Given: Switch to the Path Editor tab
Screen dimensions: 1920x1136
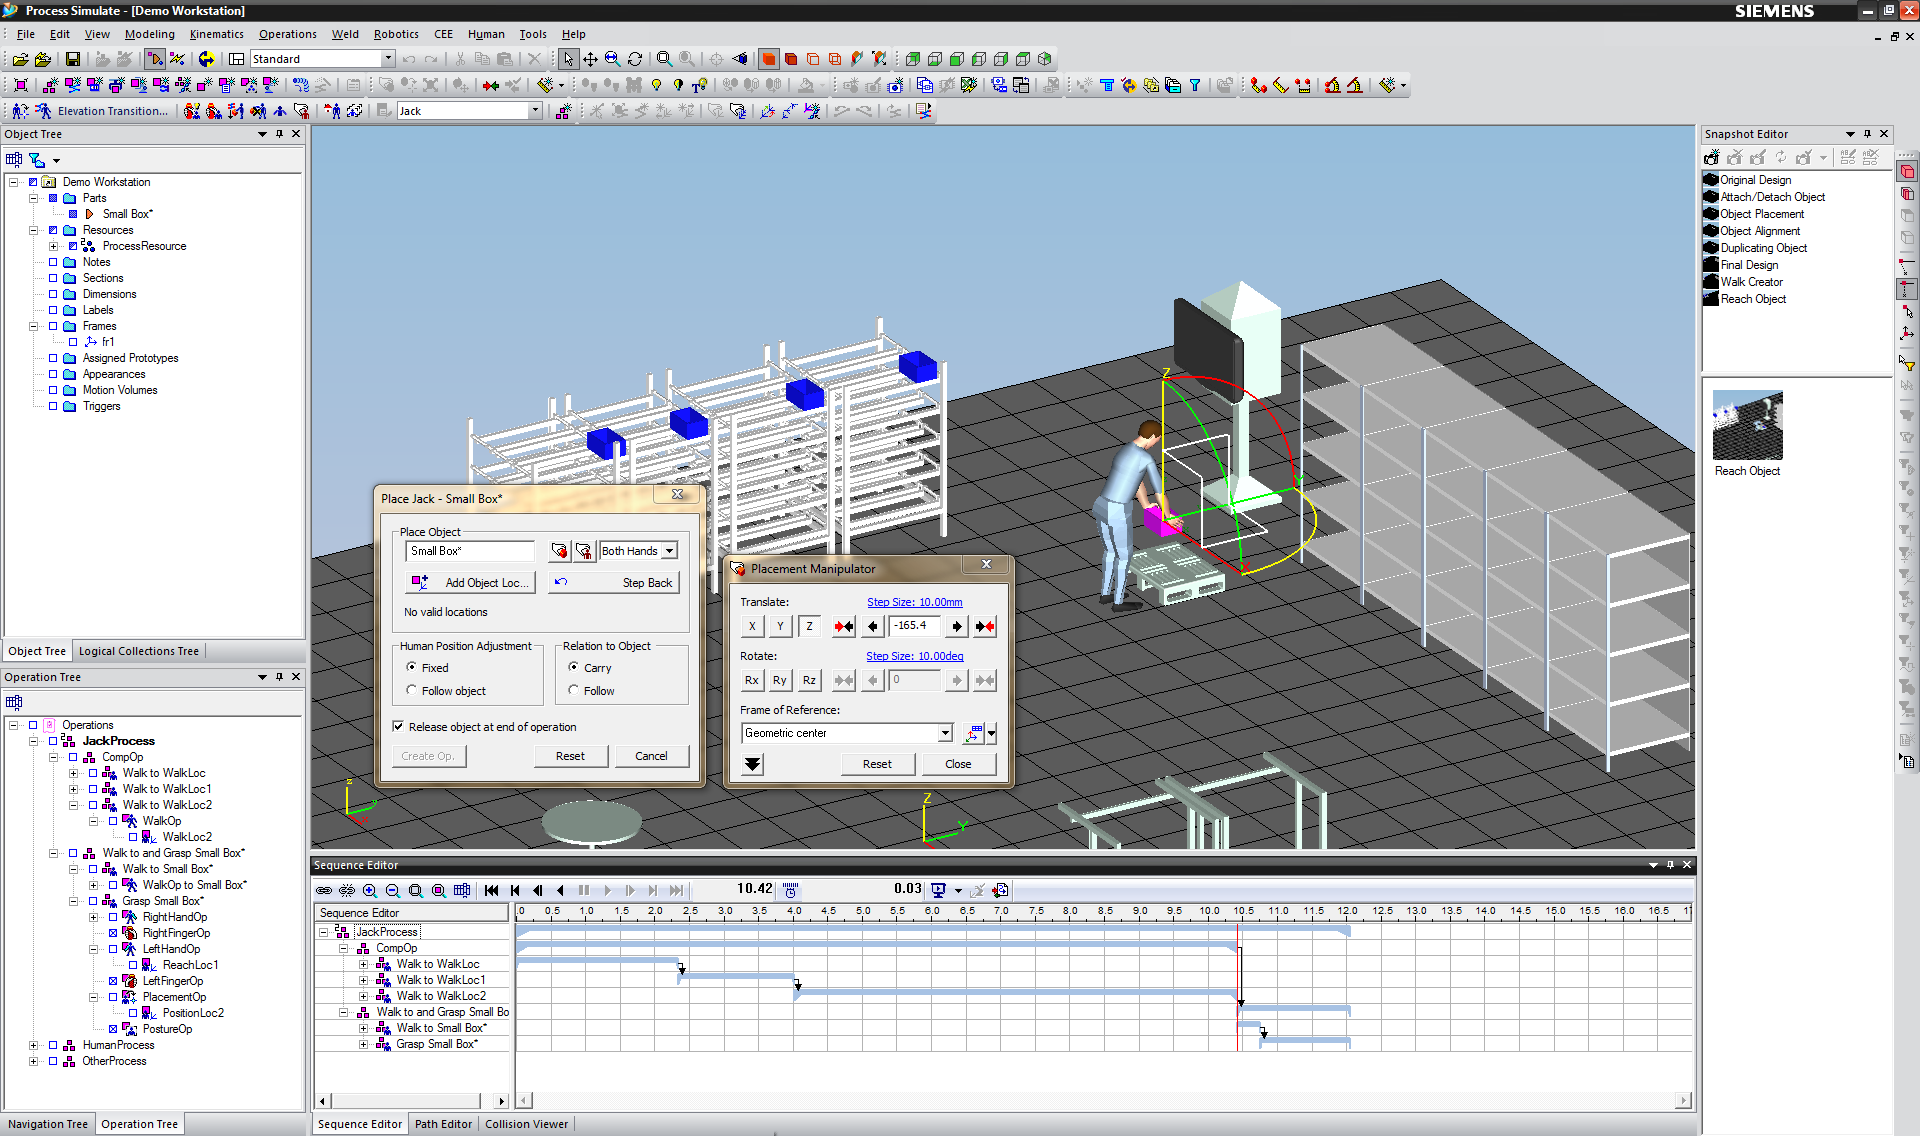Looking at the screenshot, I should (443, 1124).
